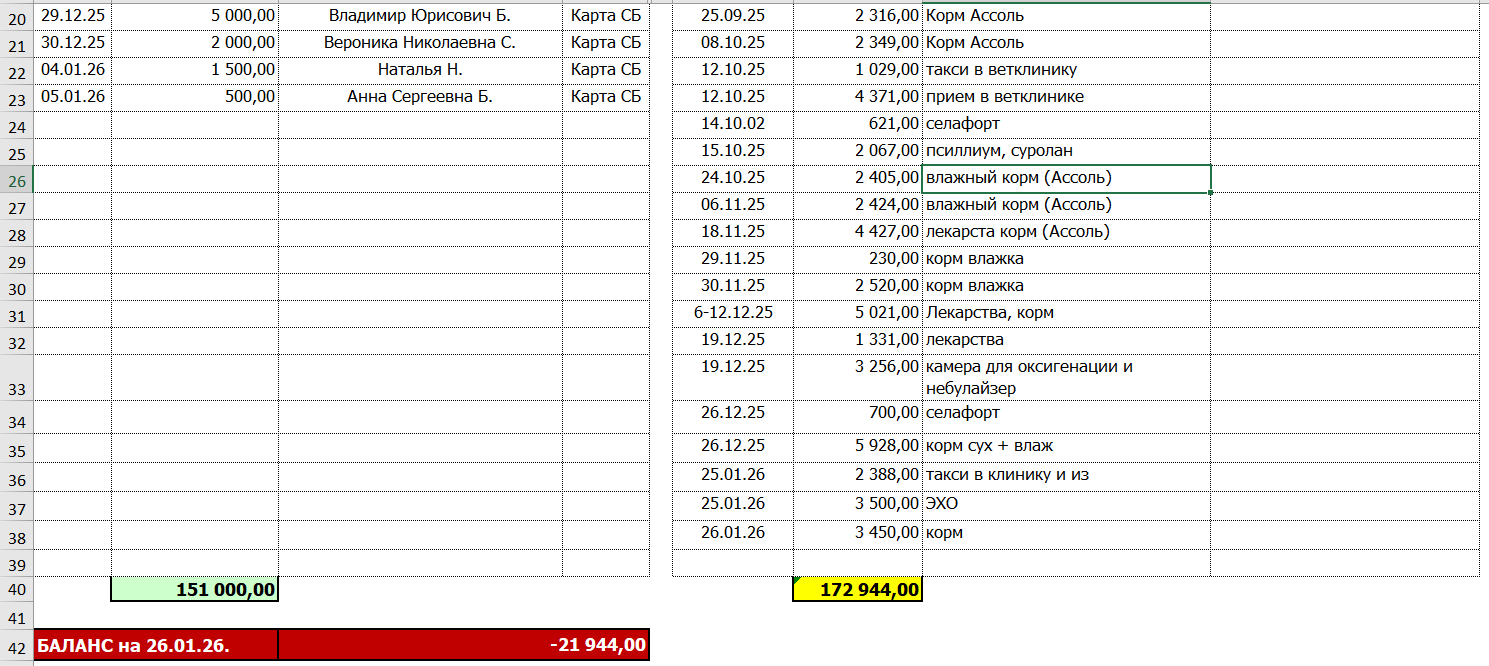This screenshot has width=1489, height=666.
Task: Click the cell containing Наталья Н.
Action: pyautogui.click(x=420, y=70)
